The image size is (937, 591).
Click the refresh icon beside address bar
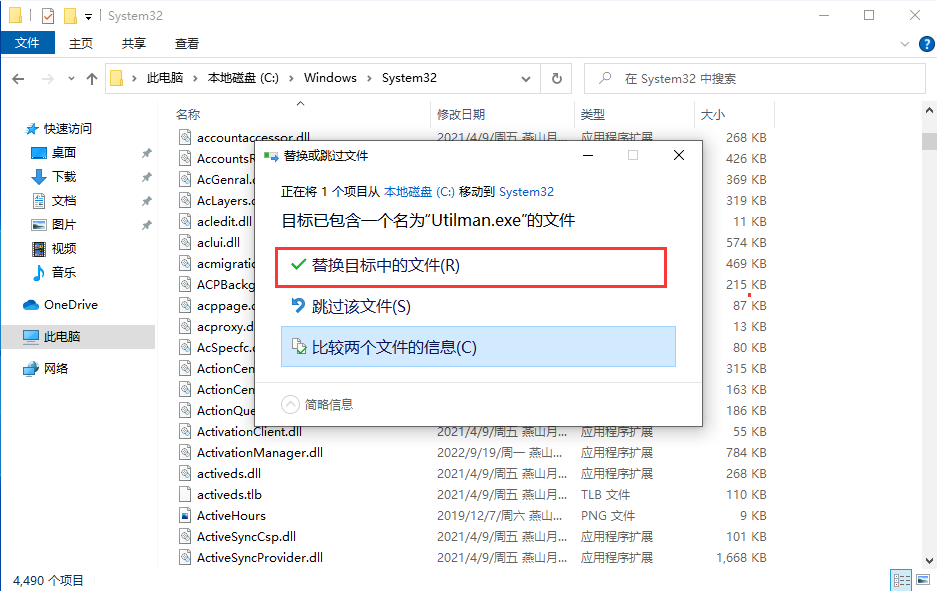(556, 77)
